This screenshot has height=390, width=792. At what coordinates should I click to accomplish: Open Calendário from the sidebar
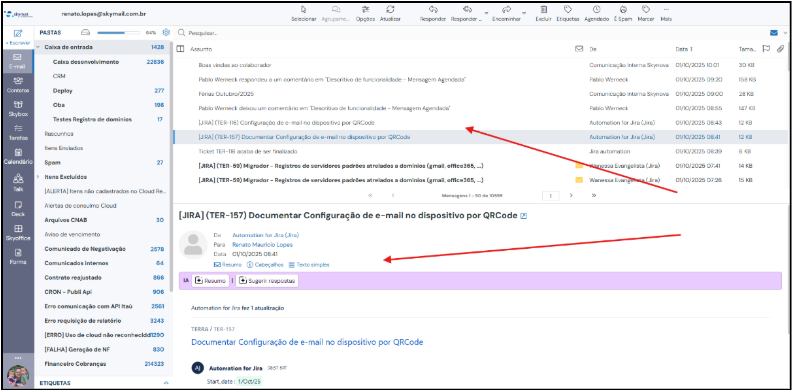click(18, 157)
